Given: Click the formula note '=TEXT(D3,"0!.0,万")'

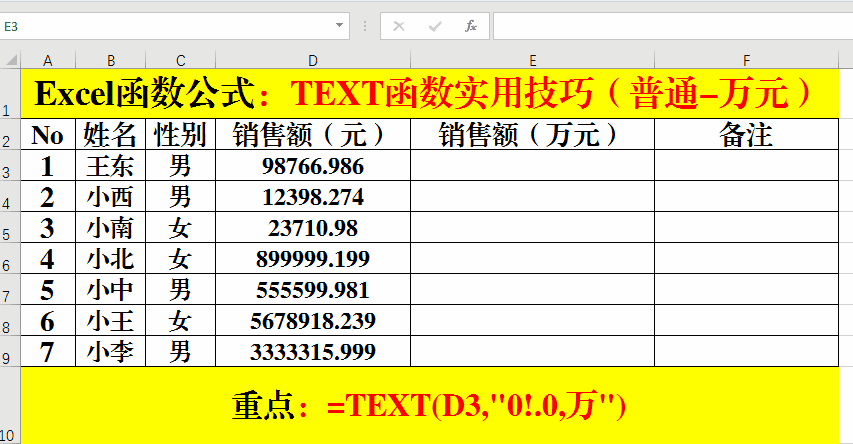Looking at the screenshot, I should [477, 406].
